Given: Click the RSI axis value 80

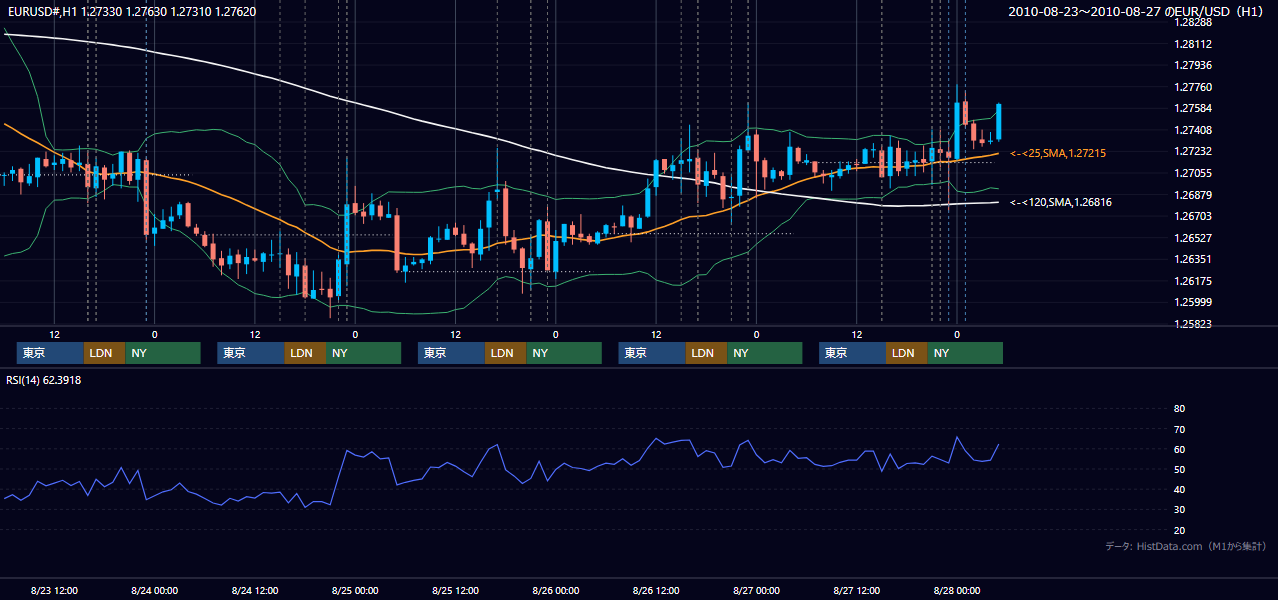Looking at the screenshot, I should (x=1179, y=409).
